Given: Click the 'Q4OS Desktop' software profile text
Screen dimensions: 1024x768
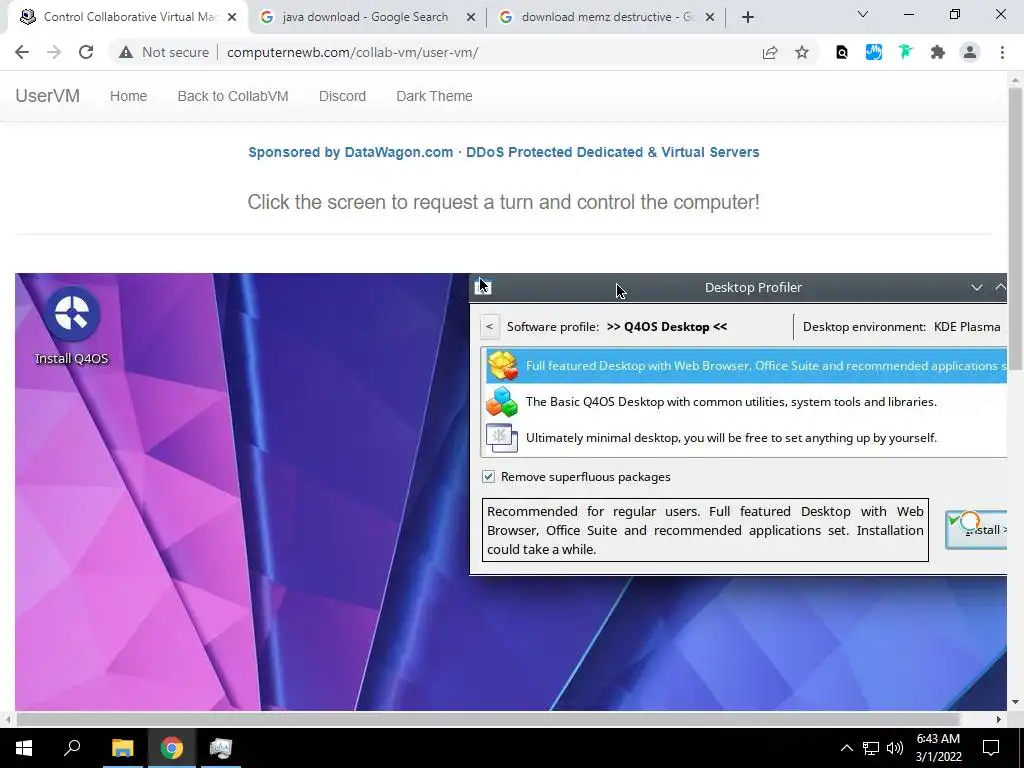Looking at the screenshot, I should click(666, 327).
